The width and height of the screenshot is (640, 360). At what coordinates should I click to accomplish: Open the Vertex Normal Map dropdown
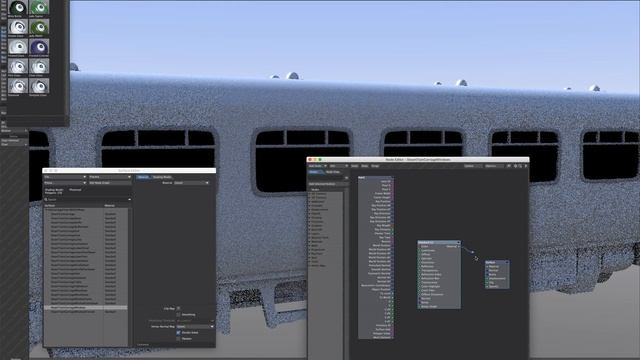pyautogui.click(x=195, y=327)
